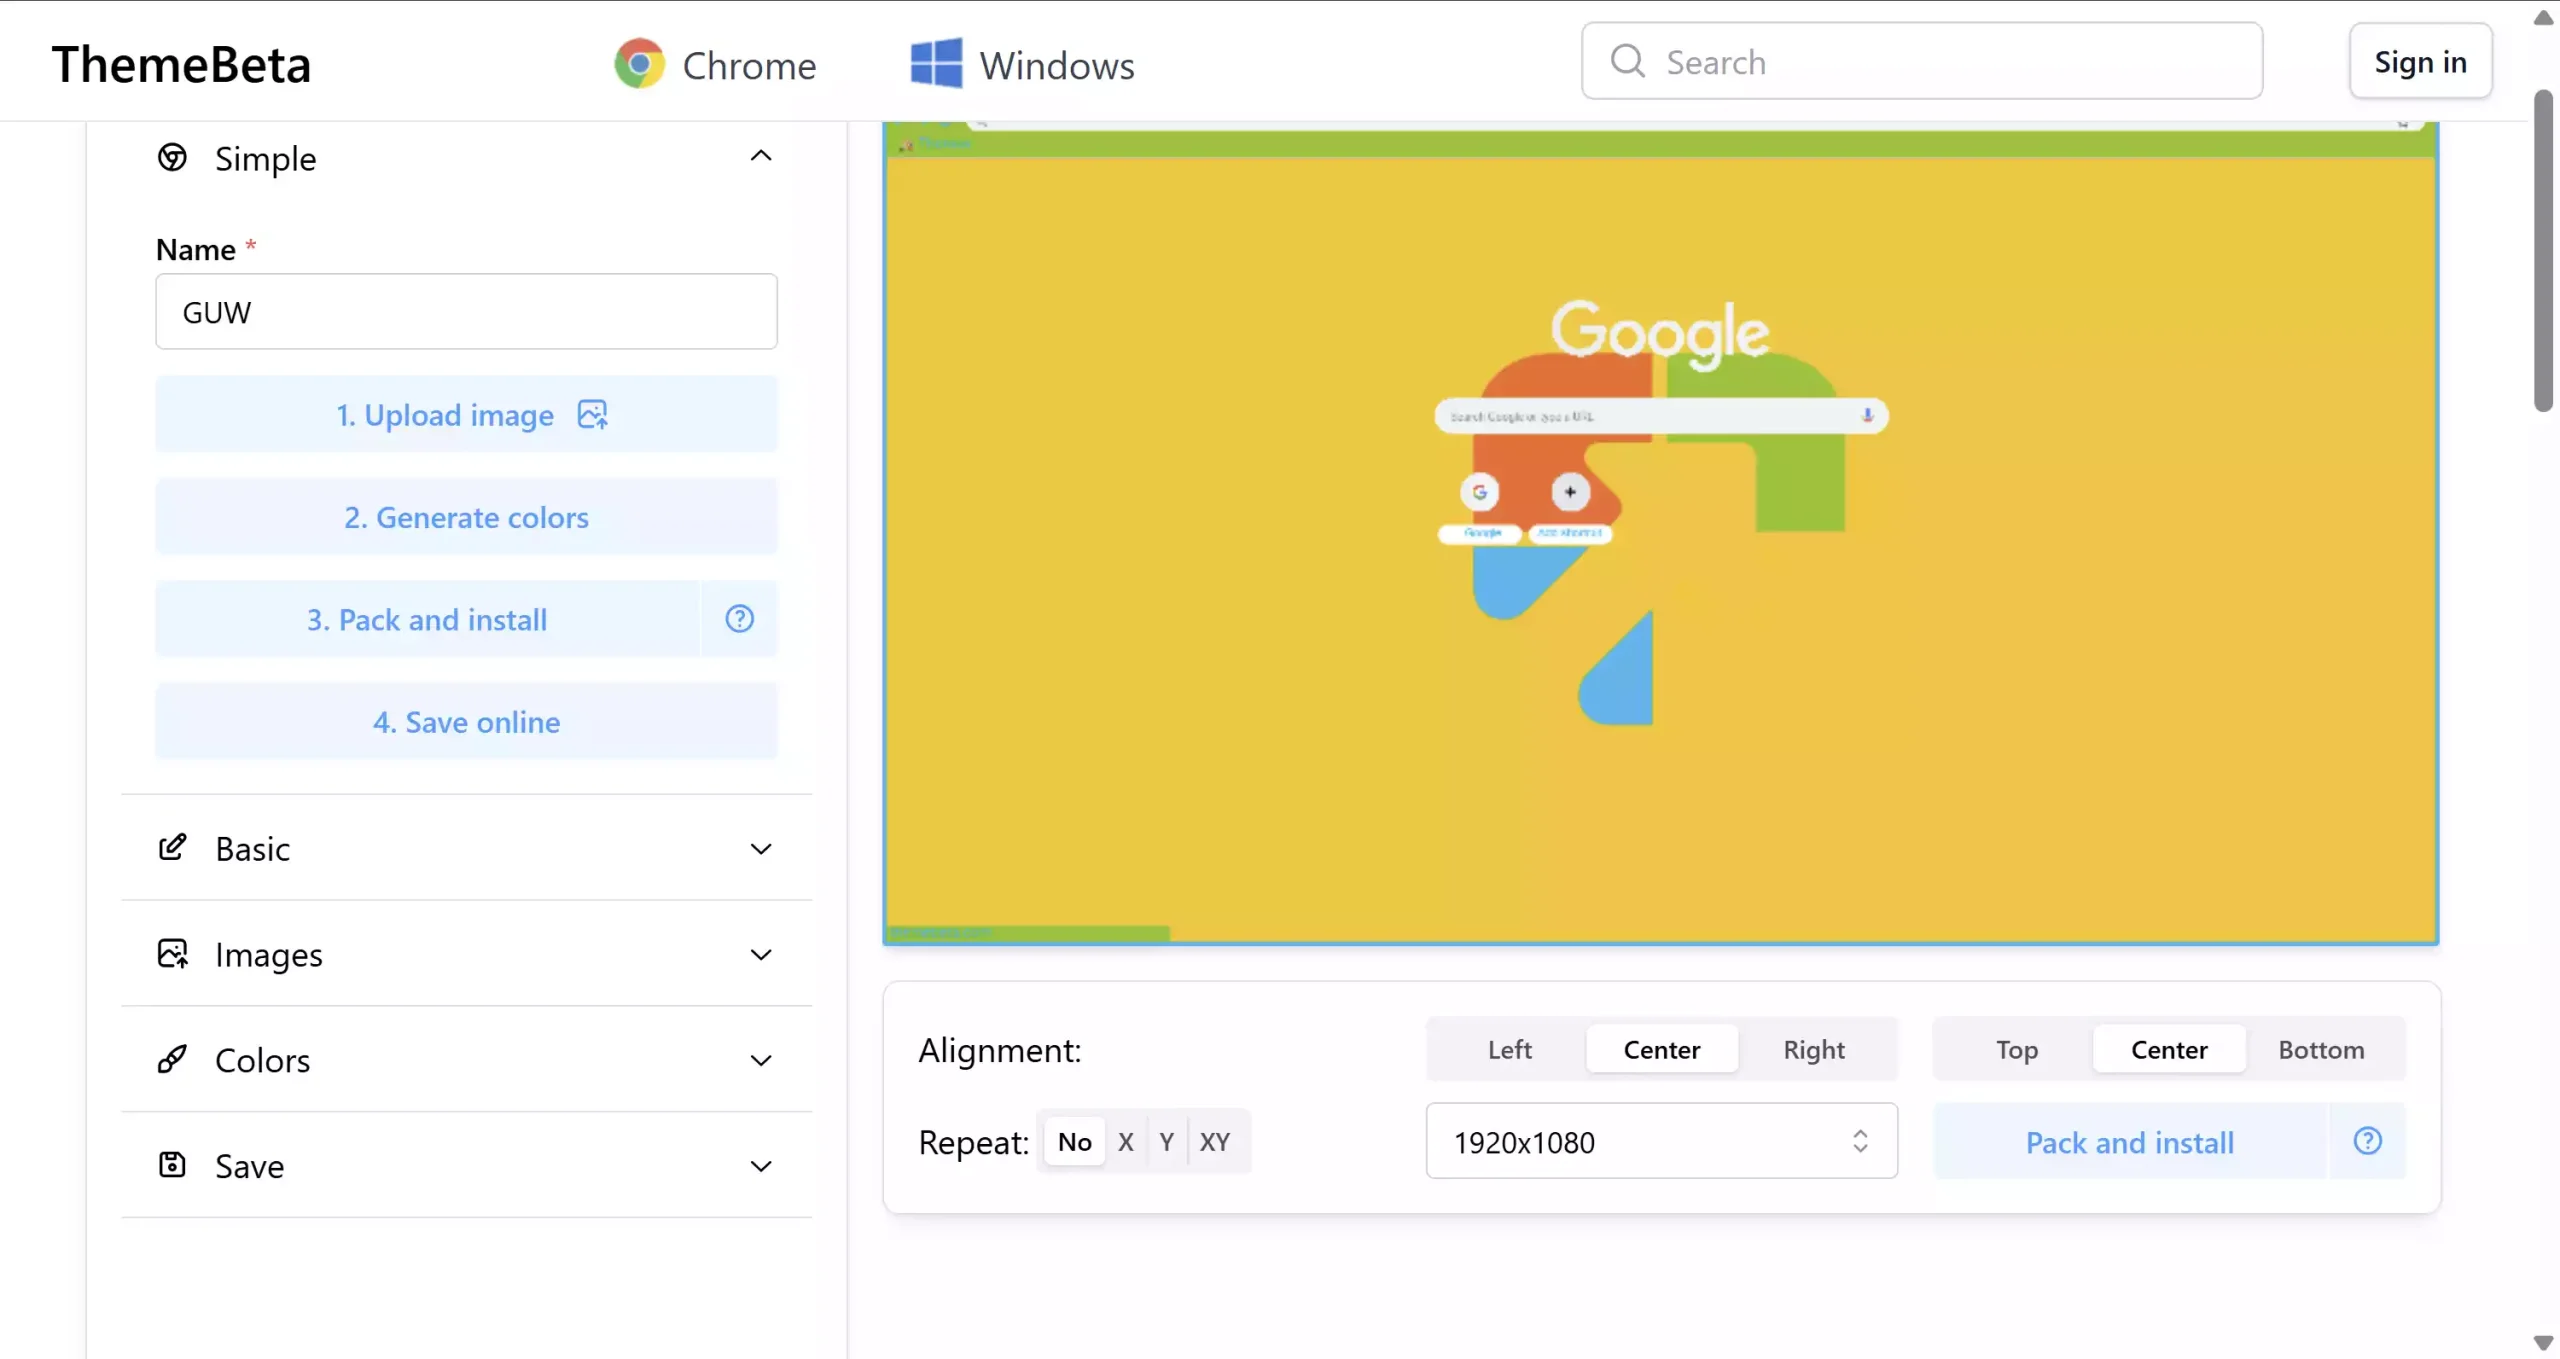Open help for step 3 Pack and install
The image size is (2560, 1359).
tap(739, 619)
